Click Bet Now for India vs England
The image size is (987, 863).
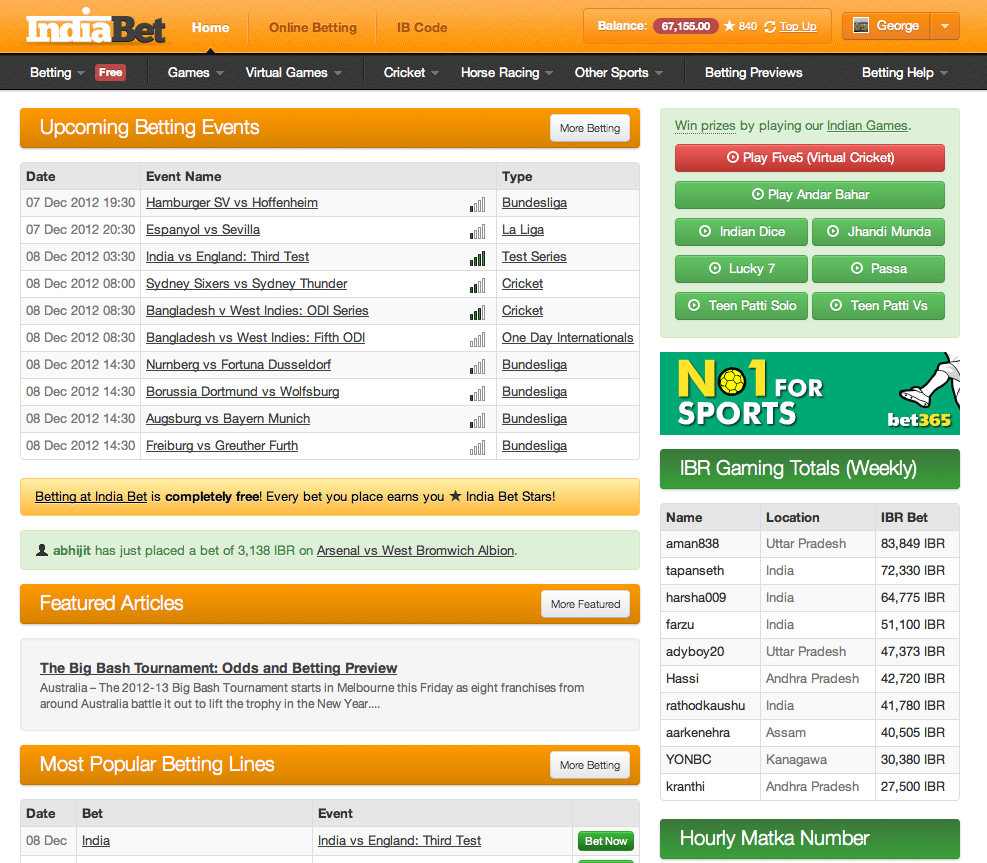(x=606, y=841)
